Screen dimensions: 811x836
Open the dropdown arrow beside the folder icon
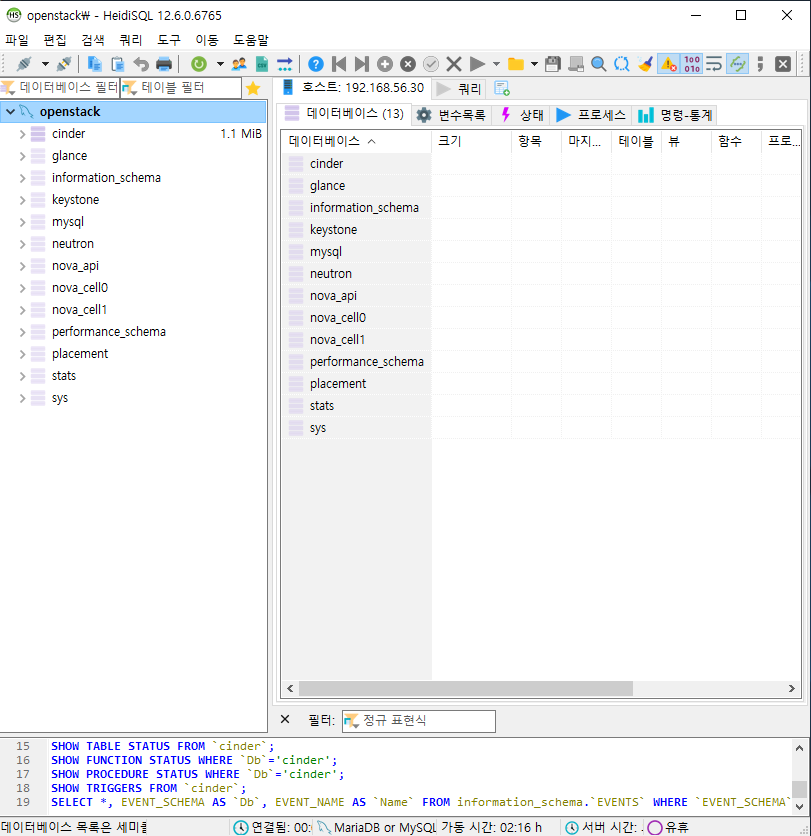(534, 65)
